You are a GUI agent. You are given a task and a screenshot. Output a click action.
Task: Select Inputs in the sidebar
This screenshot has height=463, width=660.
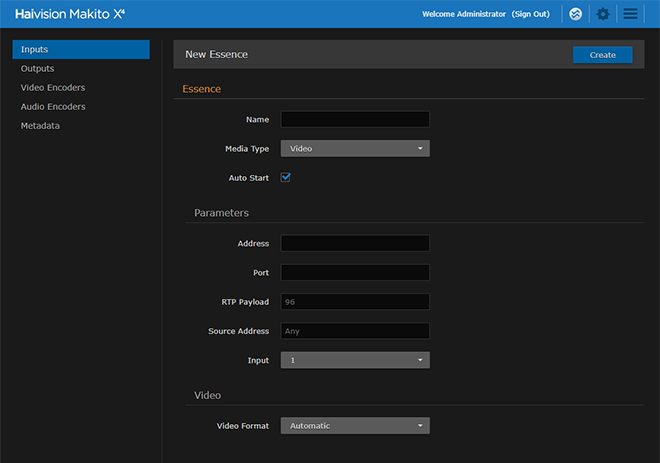[81, 49]
